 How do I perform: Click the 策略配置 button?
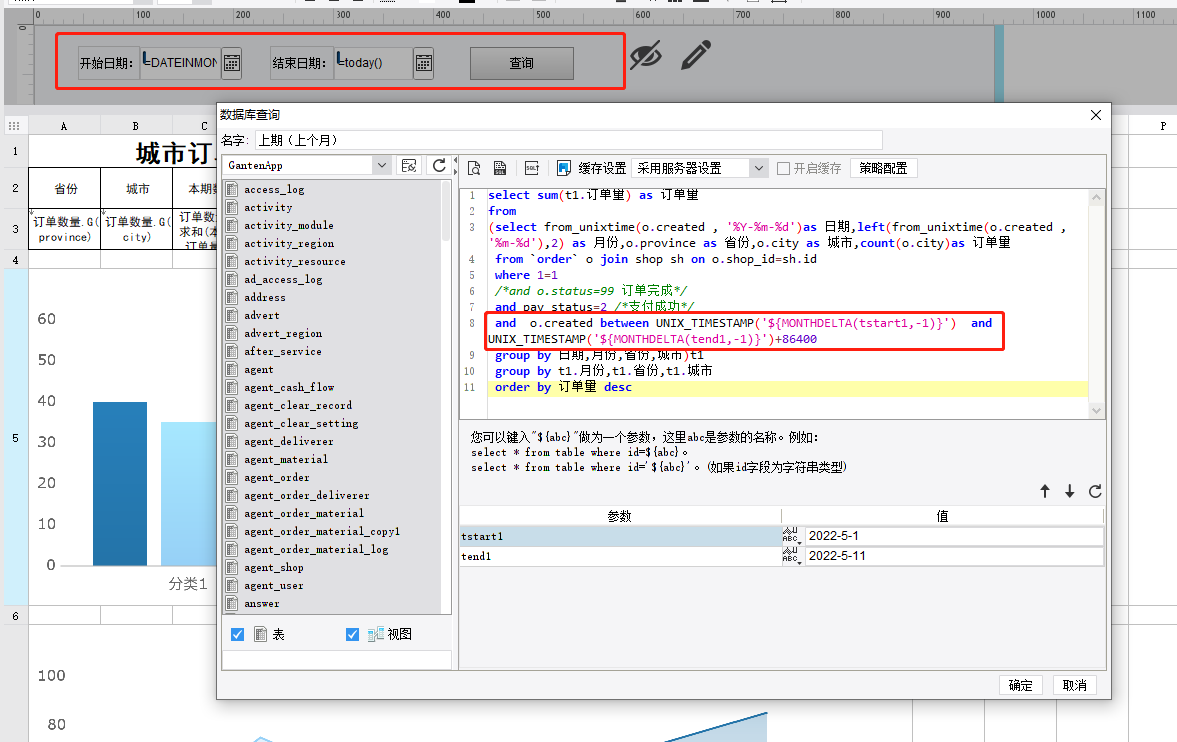(884, 168)
